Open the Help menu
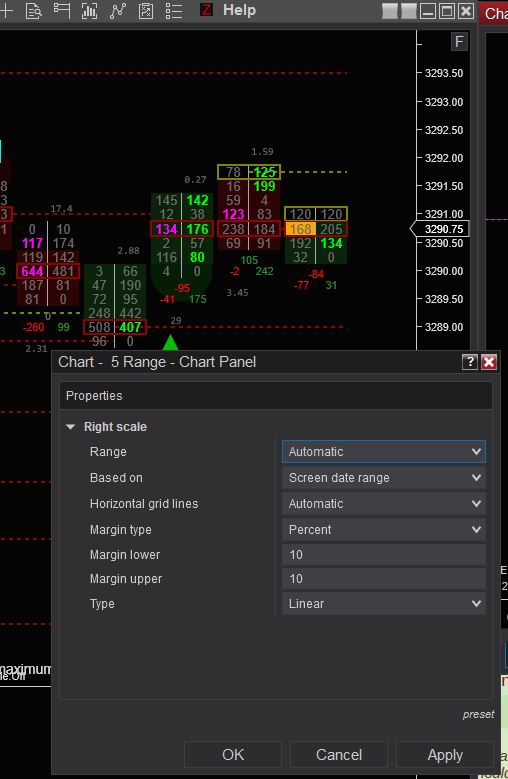 tap(239, 10)
